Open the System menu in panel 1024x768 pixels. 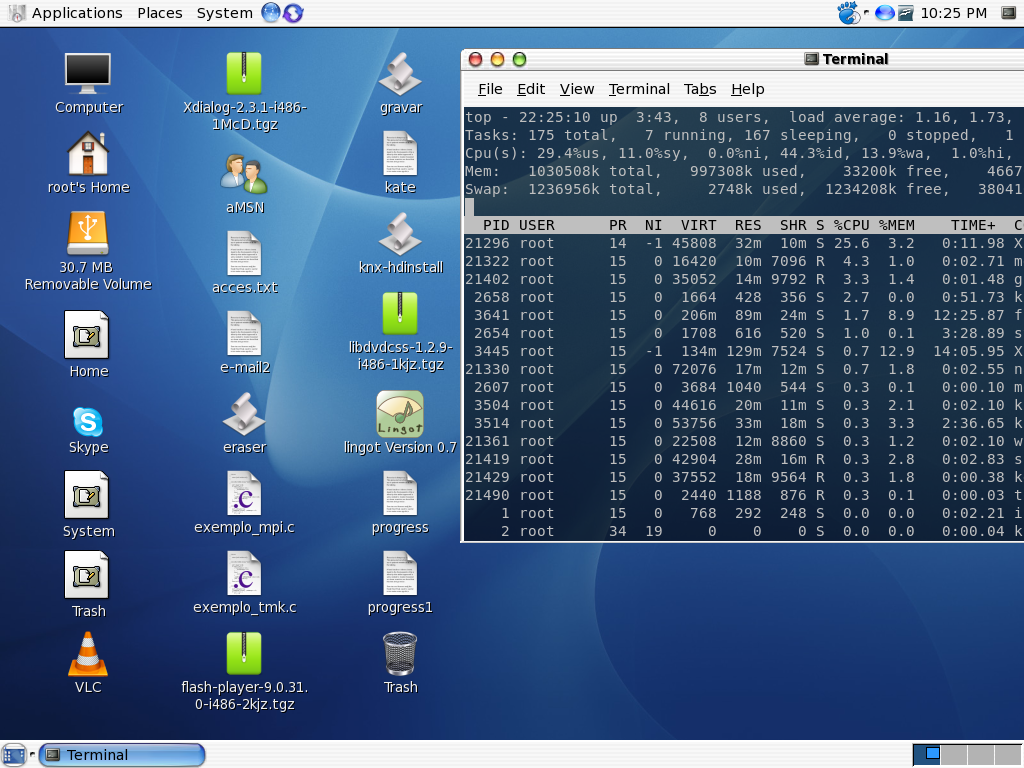click(x=225, y=13)
